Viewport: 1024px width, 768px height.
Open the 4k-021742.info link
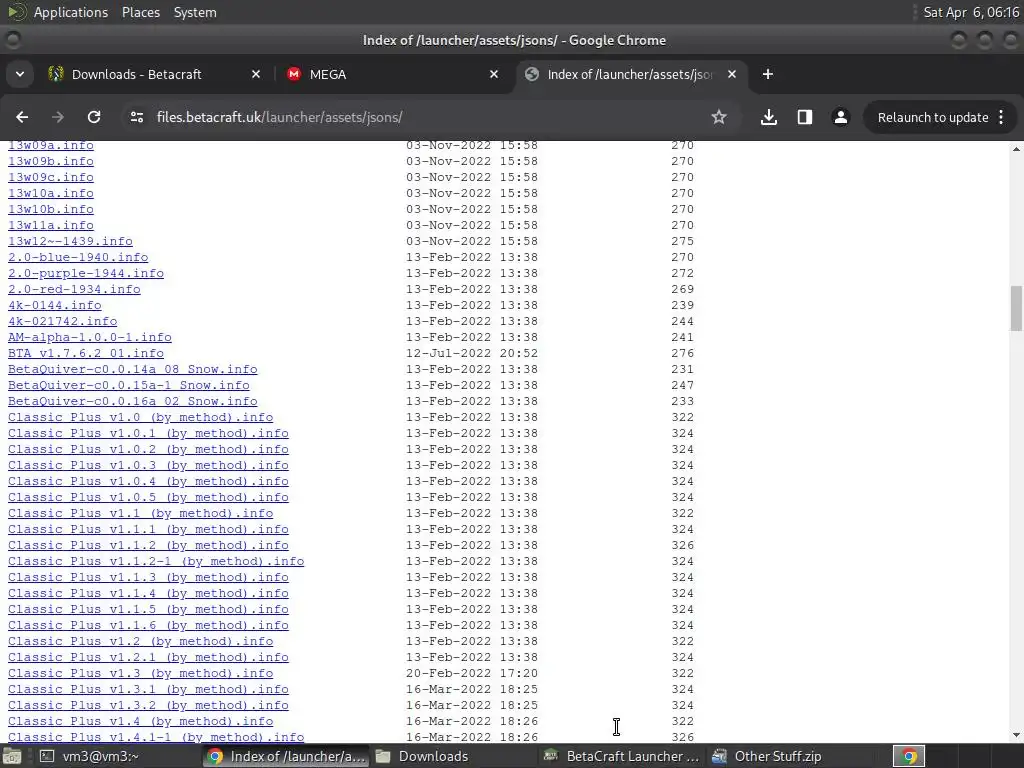click(63, 321)
